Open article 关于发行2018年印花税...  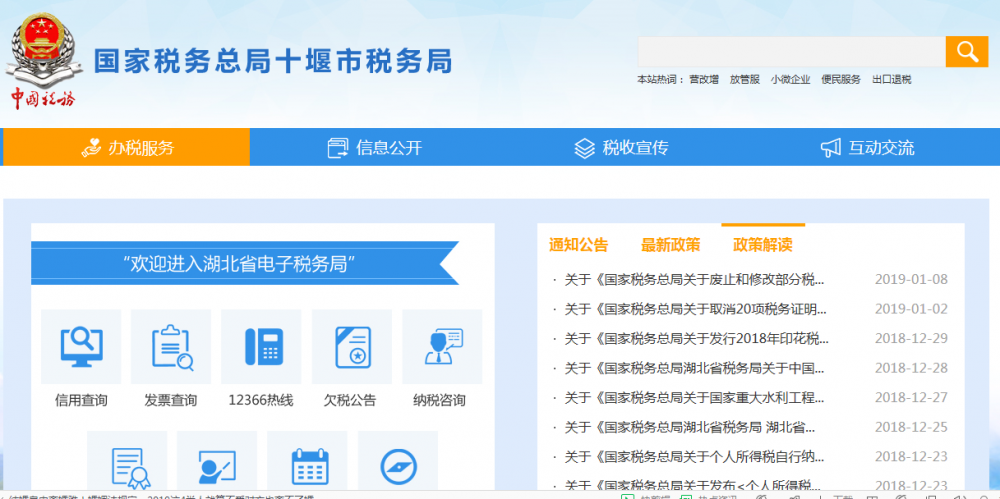tap(696, 339)
